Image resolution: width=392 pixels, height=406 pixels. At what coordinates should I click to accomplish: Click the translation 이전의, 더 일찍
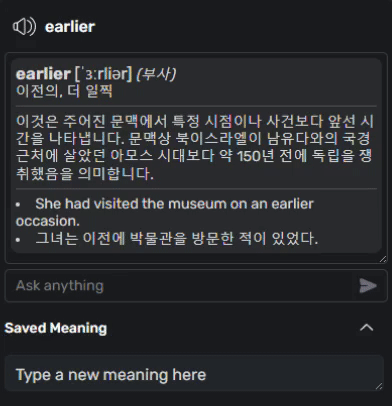point(64,91)
